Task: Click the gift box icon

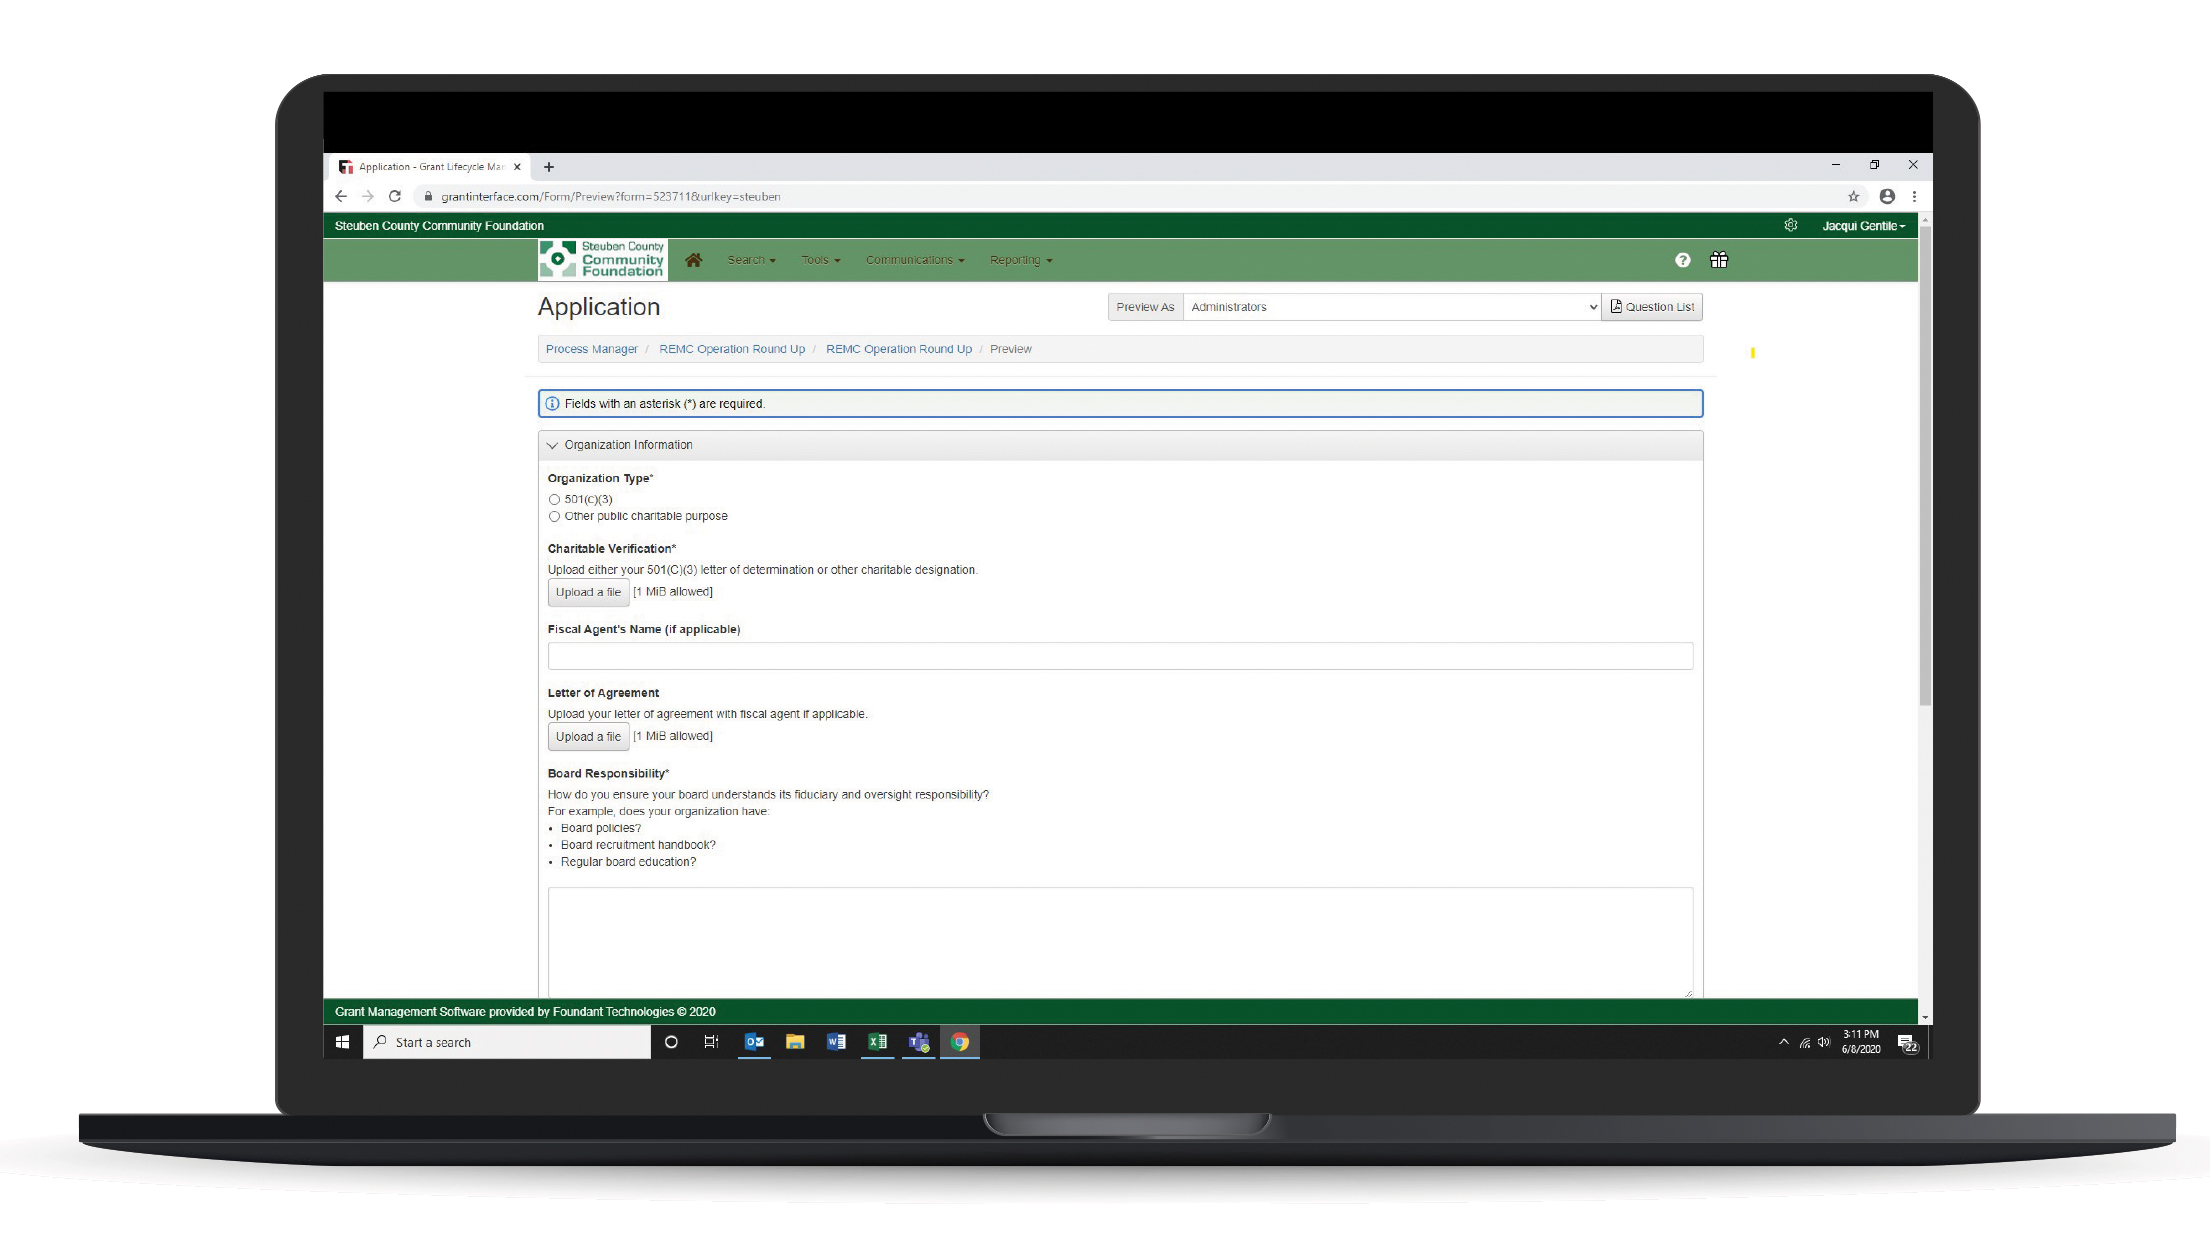Action: click(x=1718, y=260)
